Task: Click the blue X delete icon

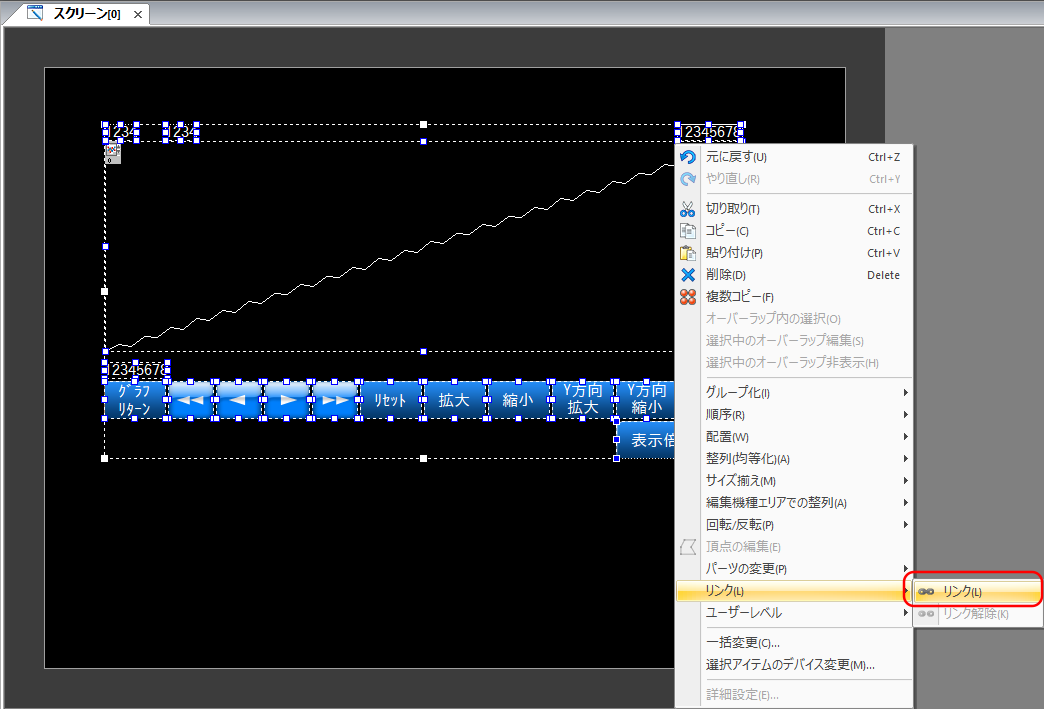Action: point(687,275)
